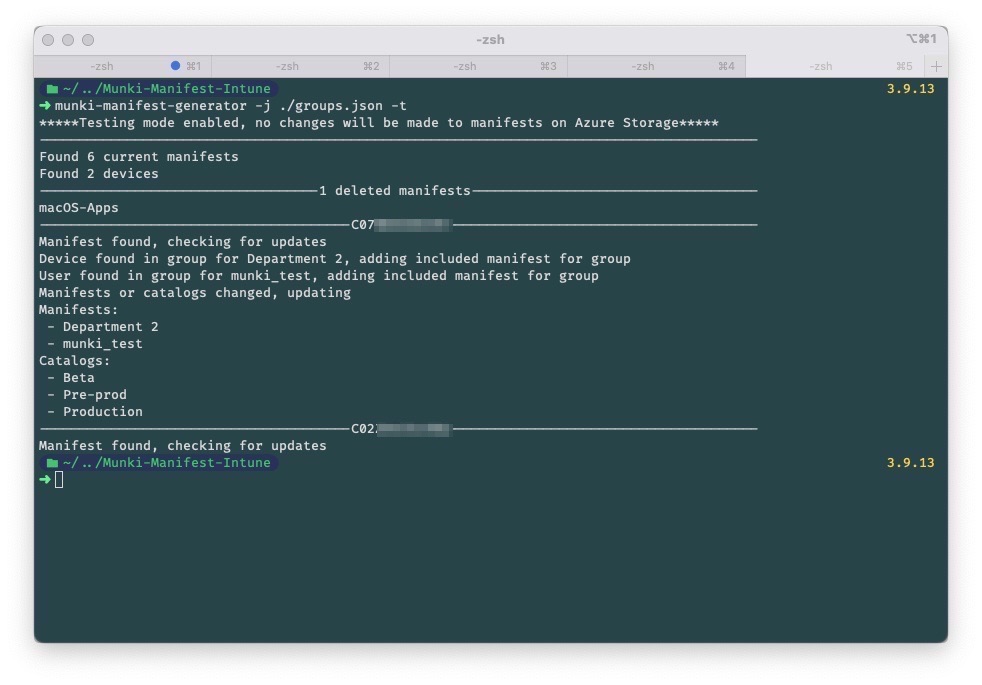Click 'User found in group for munki_test' line
The width and height of the screenshot is (982, 685).
(x=319, y=276)
